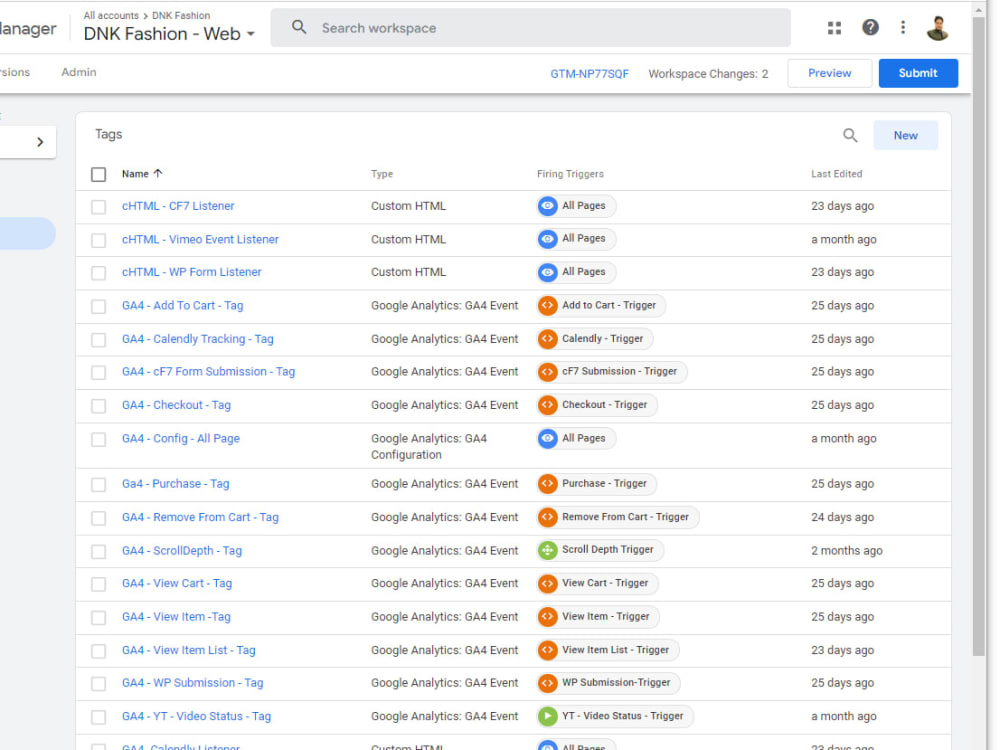1000x750 pixels.
Task: Click the Remove From Cart trigger icon
Action: (547, 517)
